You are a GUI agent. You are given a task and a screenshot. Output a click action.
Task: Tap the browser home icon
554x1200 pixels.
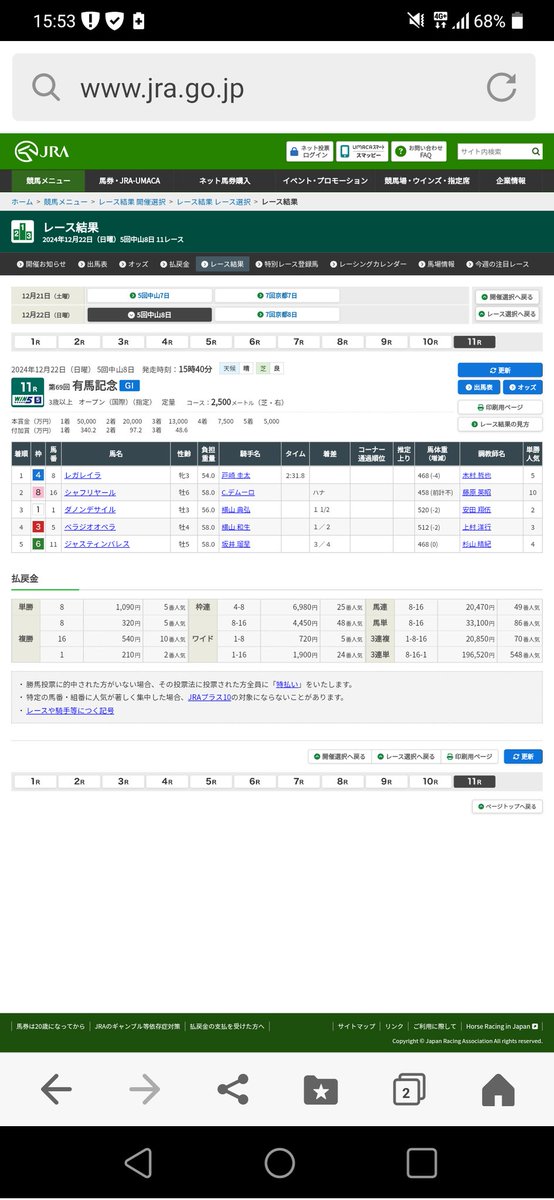point(497,1089)
